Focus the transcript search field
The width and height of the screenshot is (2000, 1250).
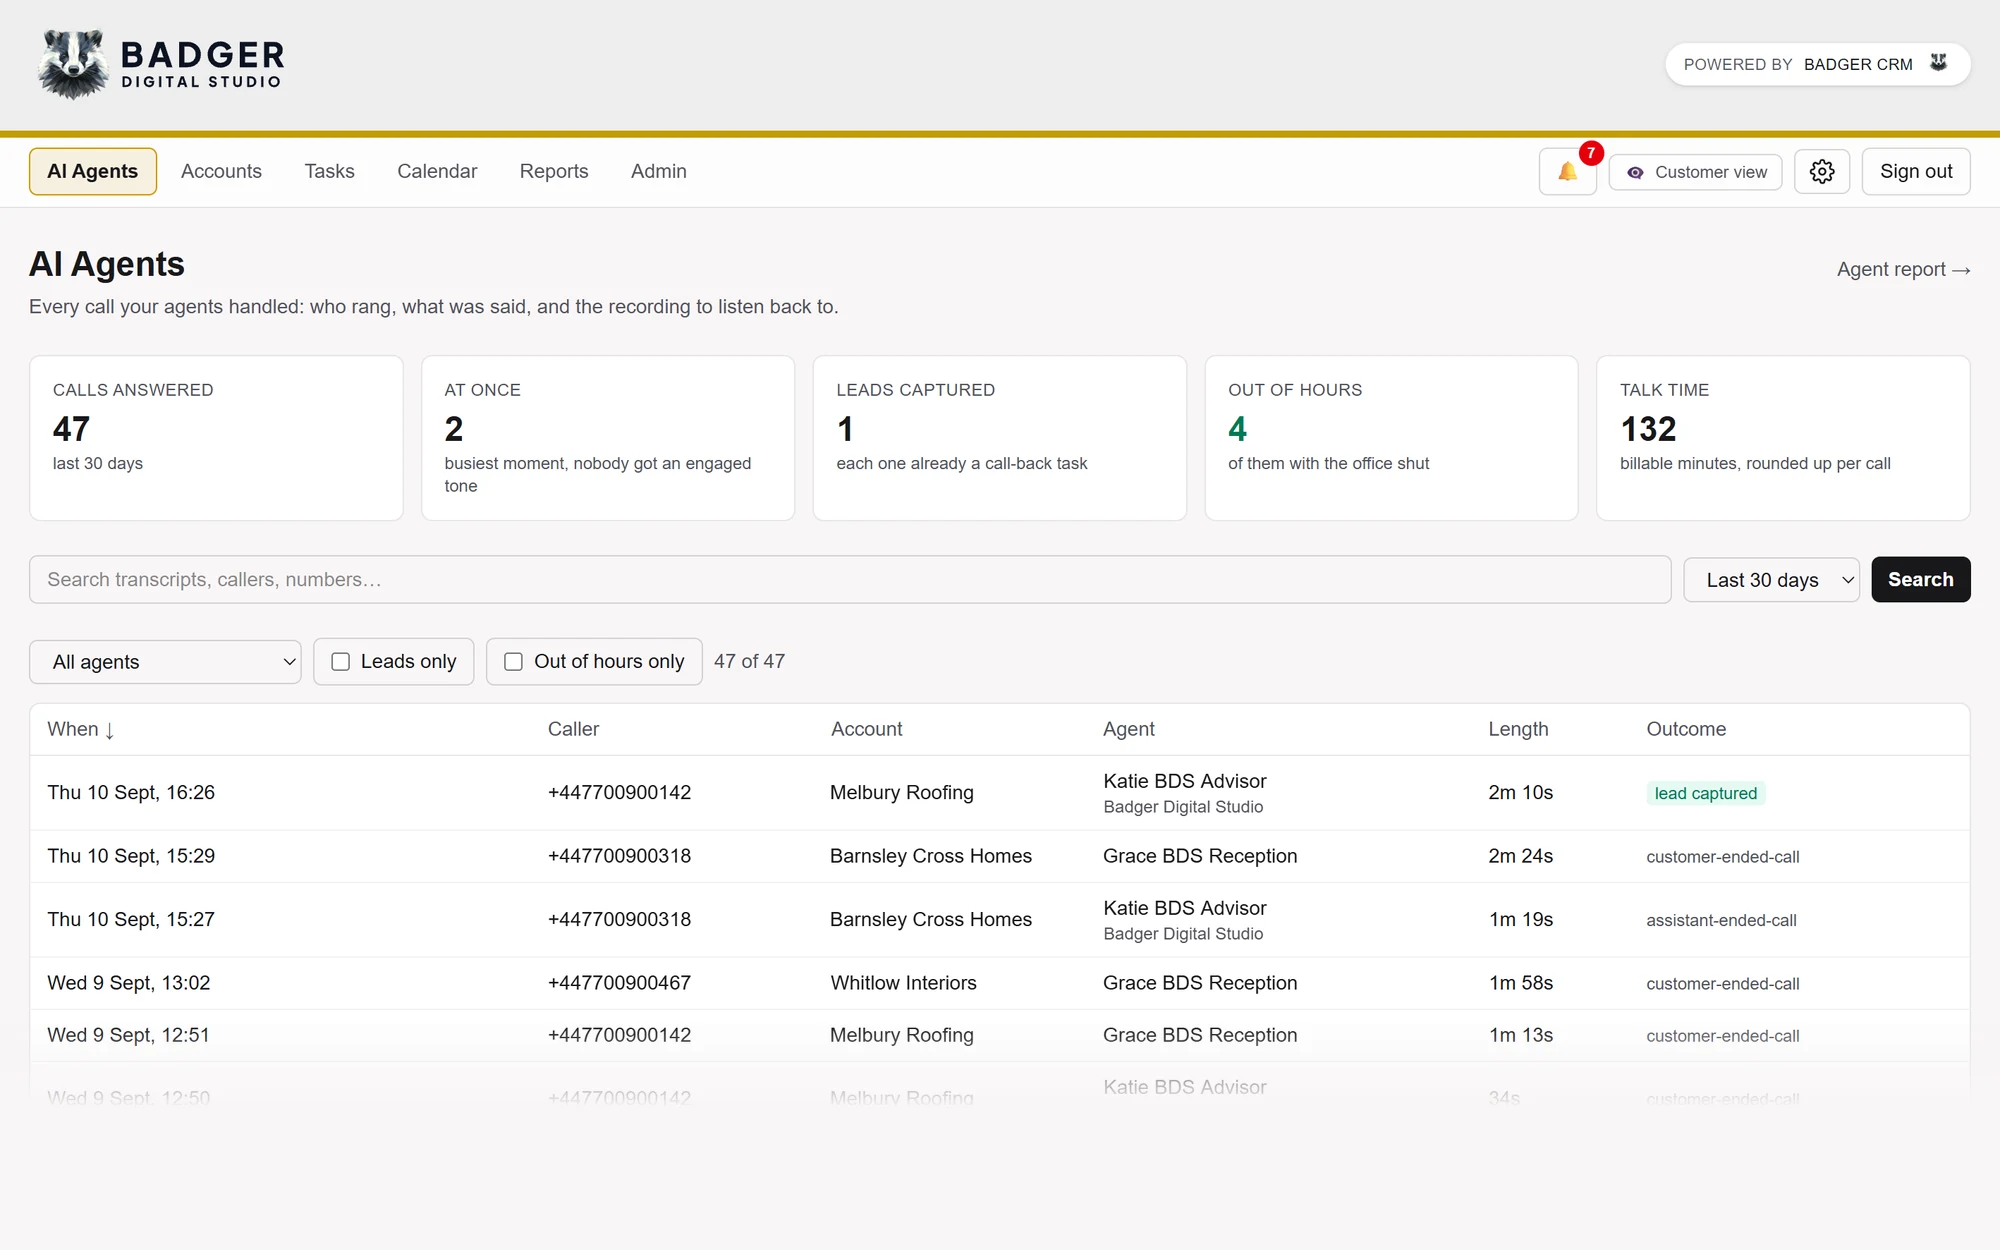coord(850,580)
